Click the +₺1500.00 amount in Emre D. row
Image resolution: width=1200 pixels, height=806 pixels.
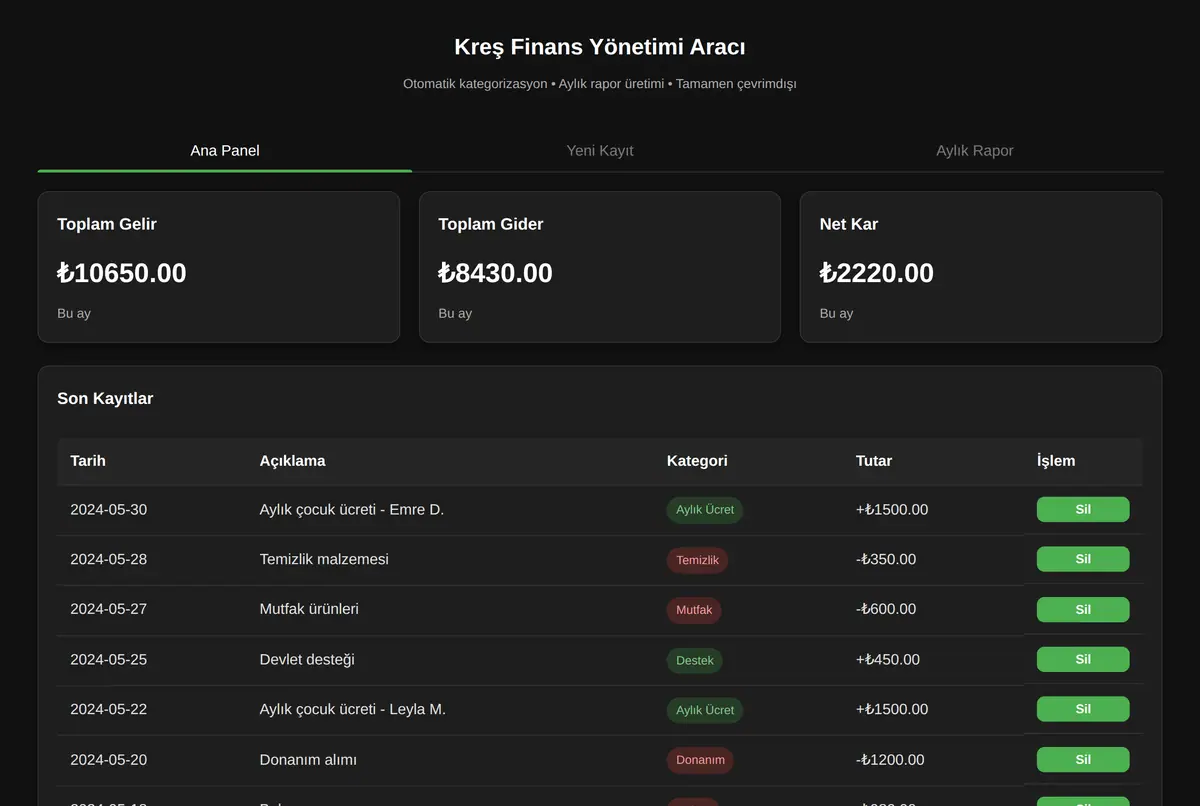(892, 509)
